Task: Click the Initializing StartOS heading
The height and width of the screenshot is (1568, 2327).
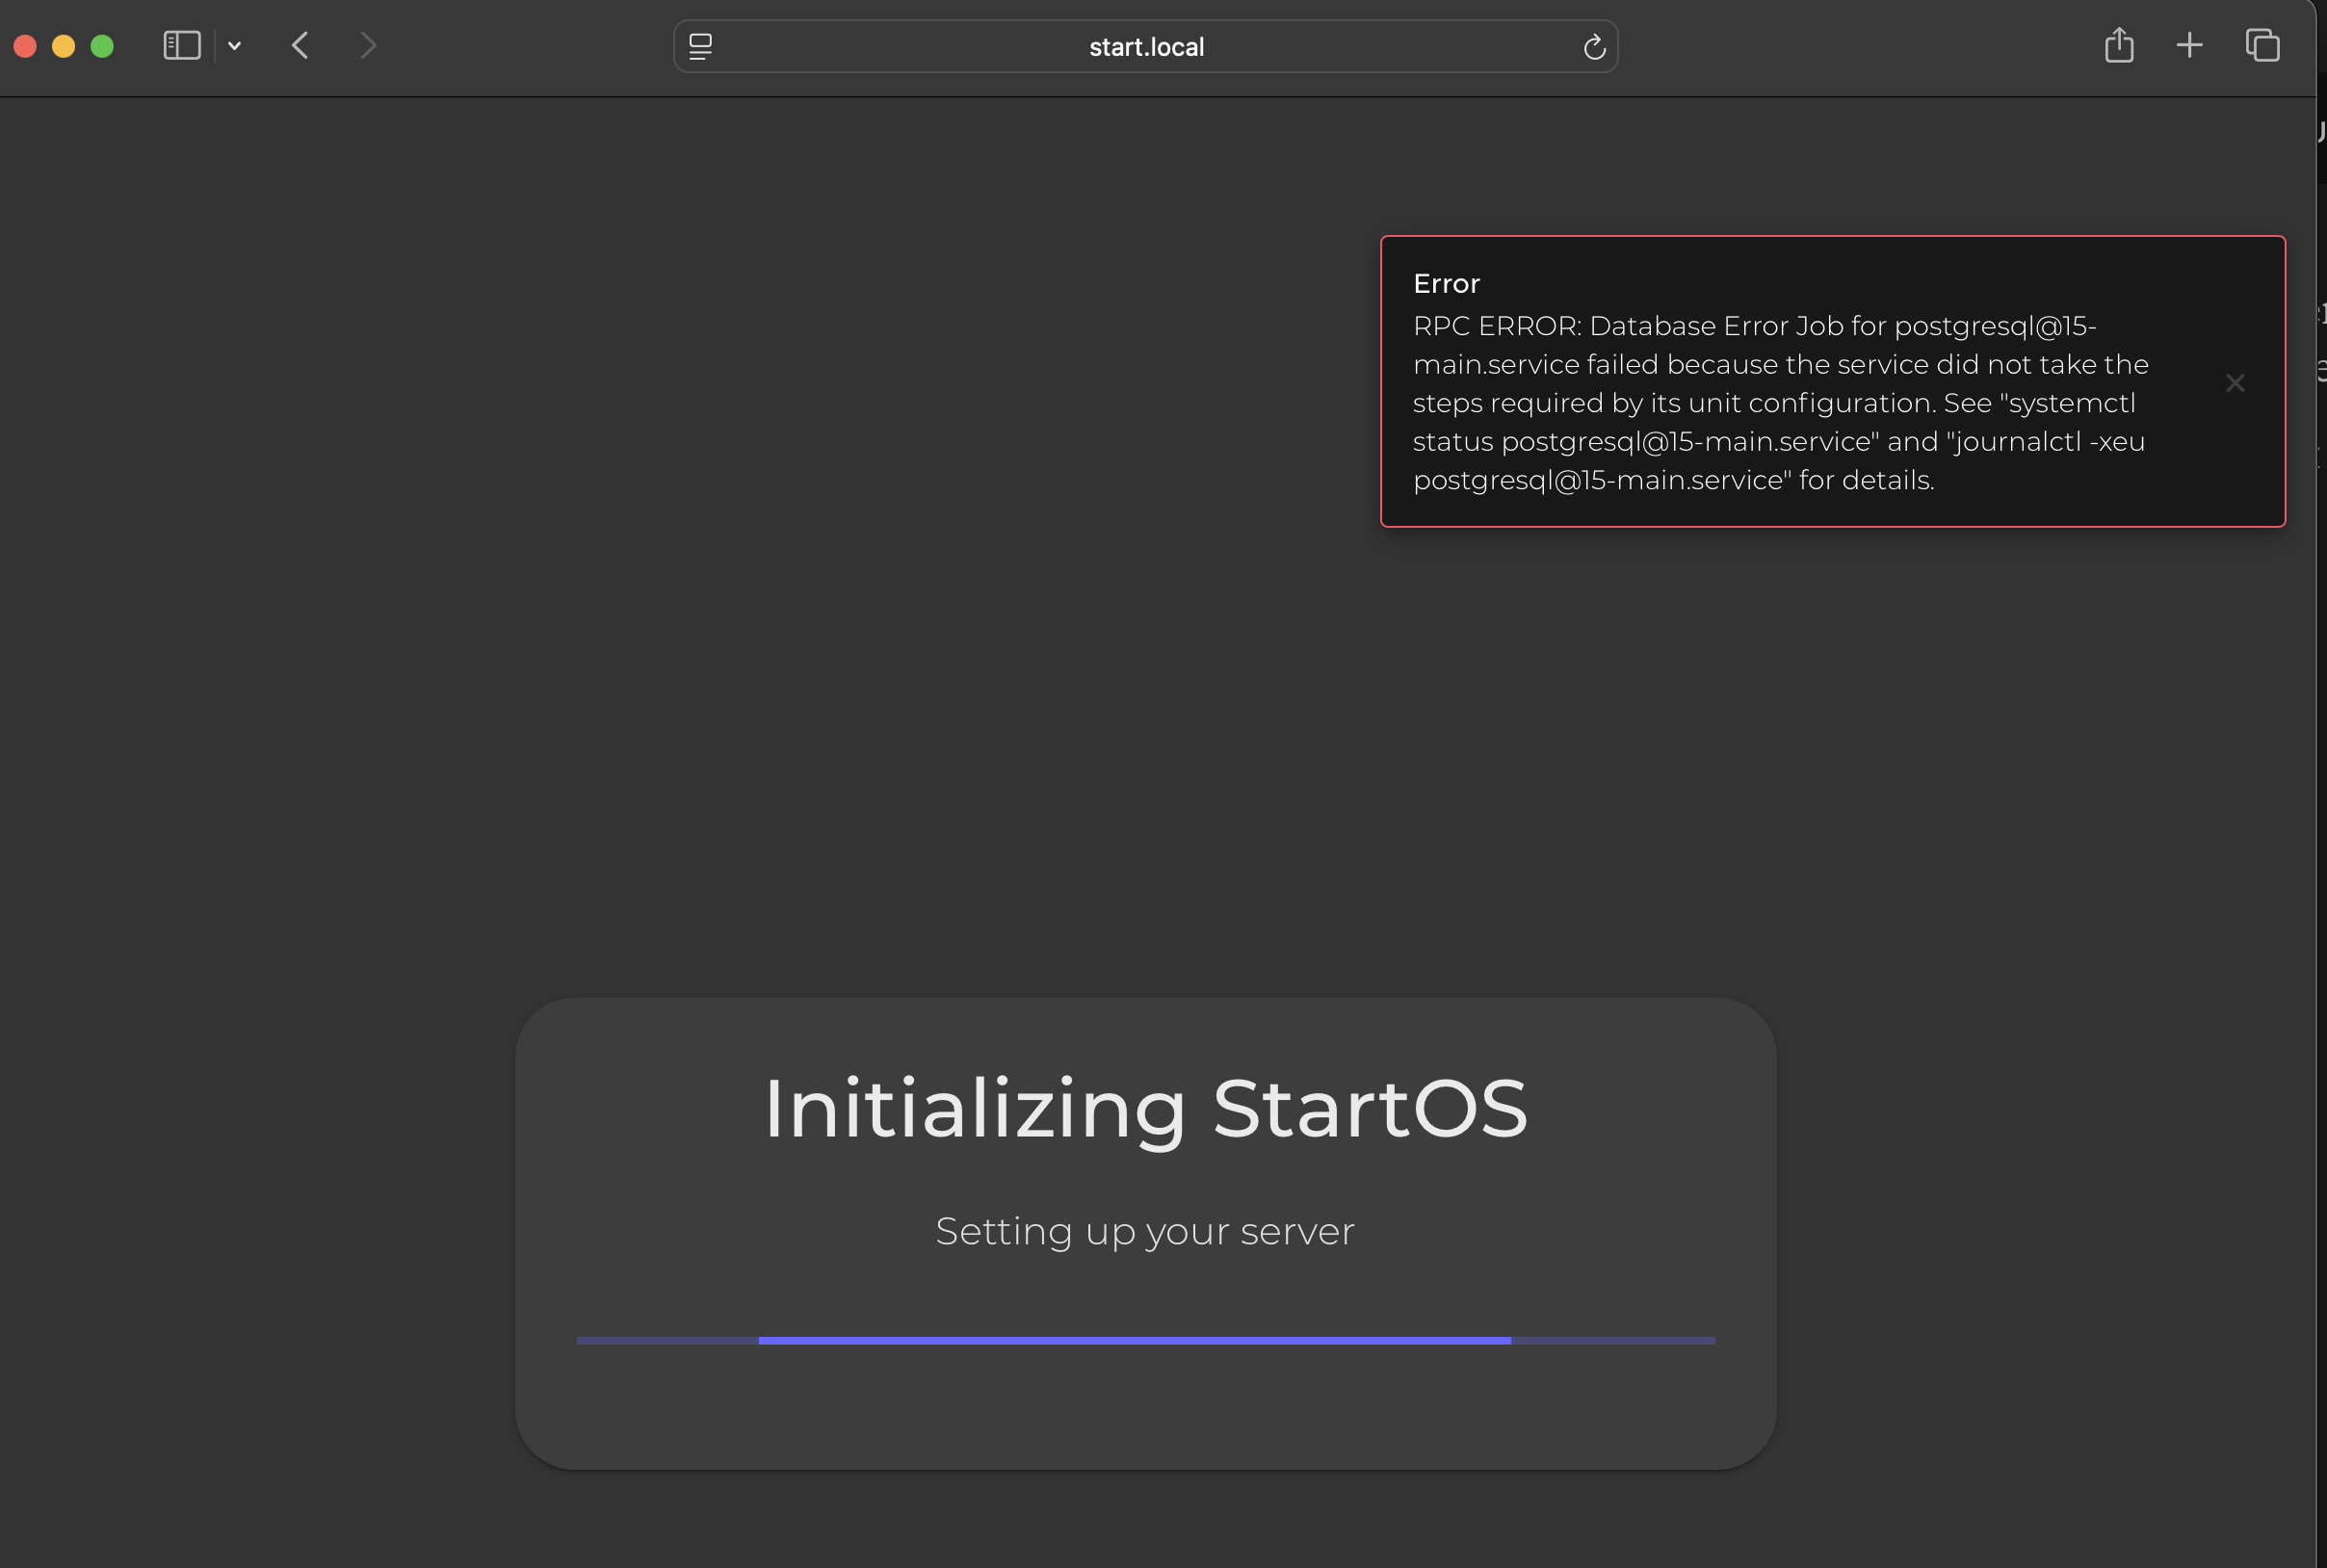Action: click(x=1145, y=1108)
